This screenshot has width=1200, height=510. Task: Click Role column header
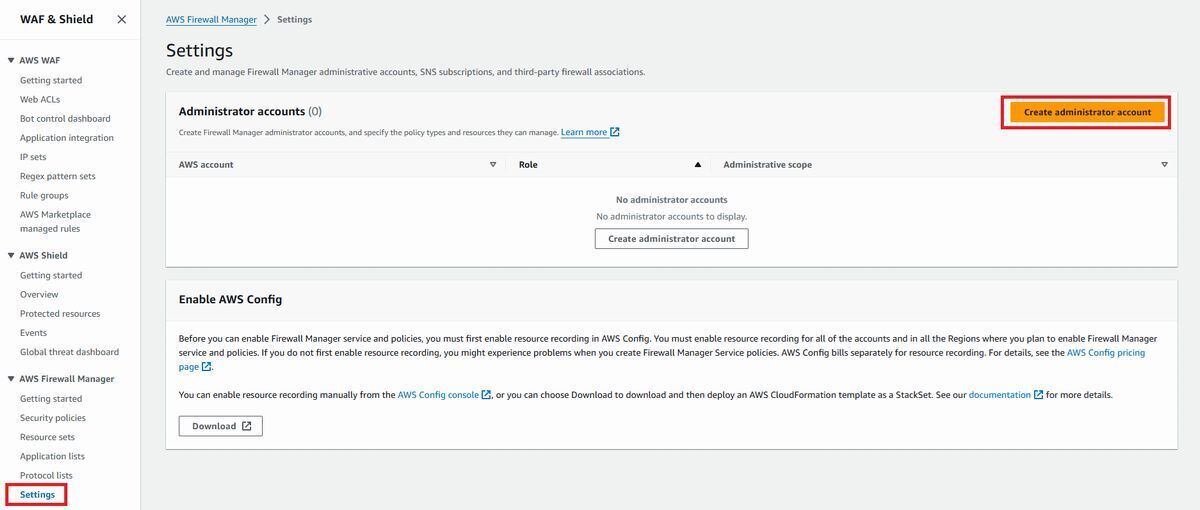pyautogui.click(x=528, y=164)
